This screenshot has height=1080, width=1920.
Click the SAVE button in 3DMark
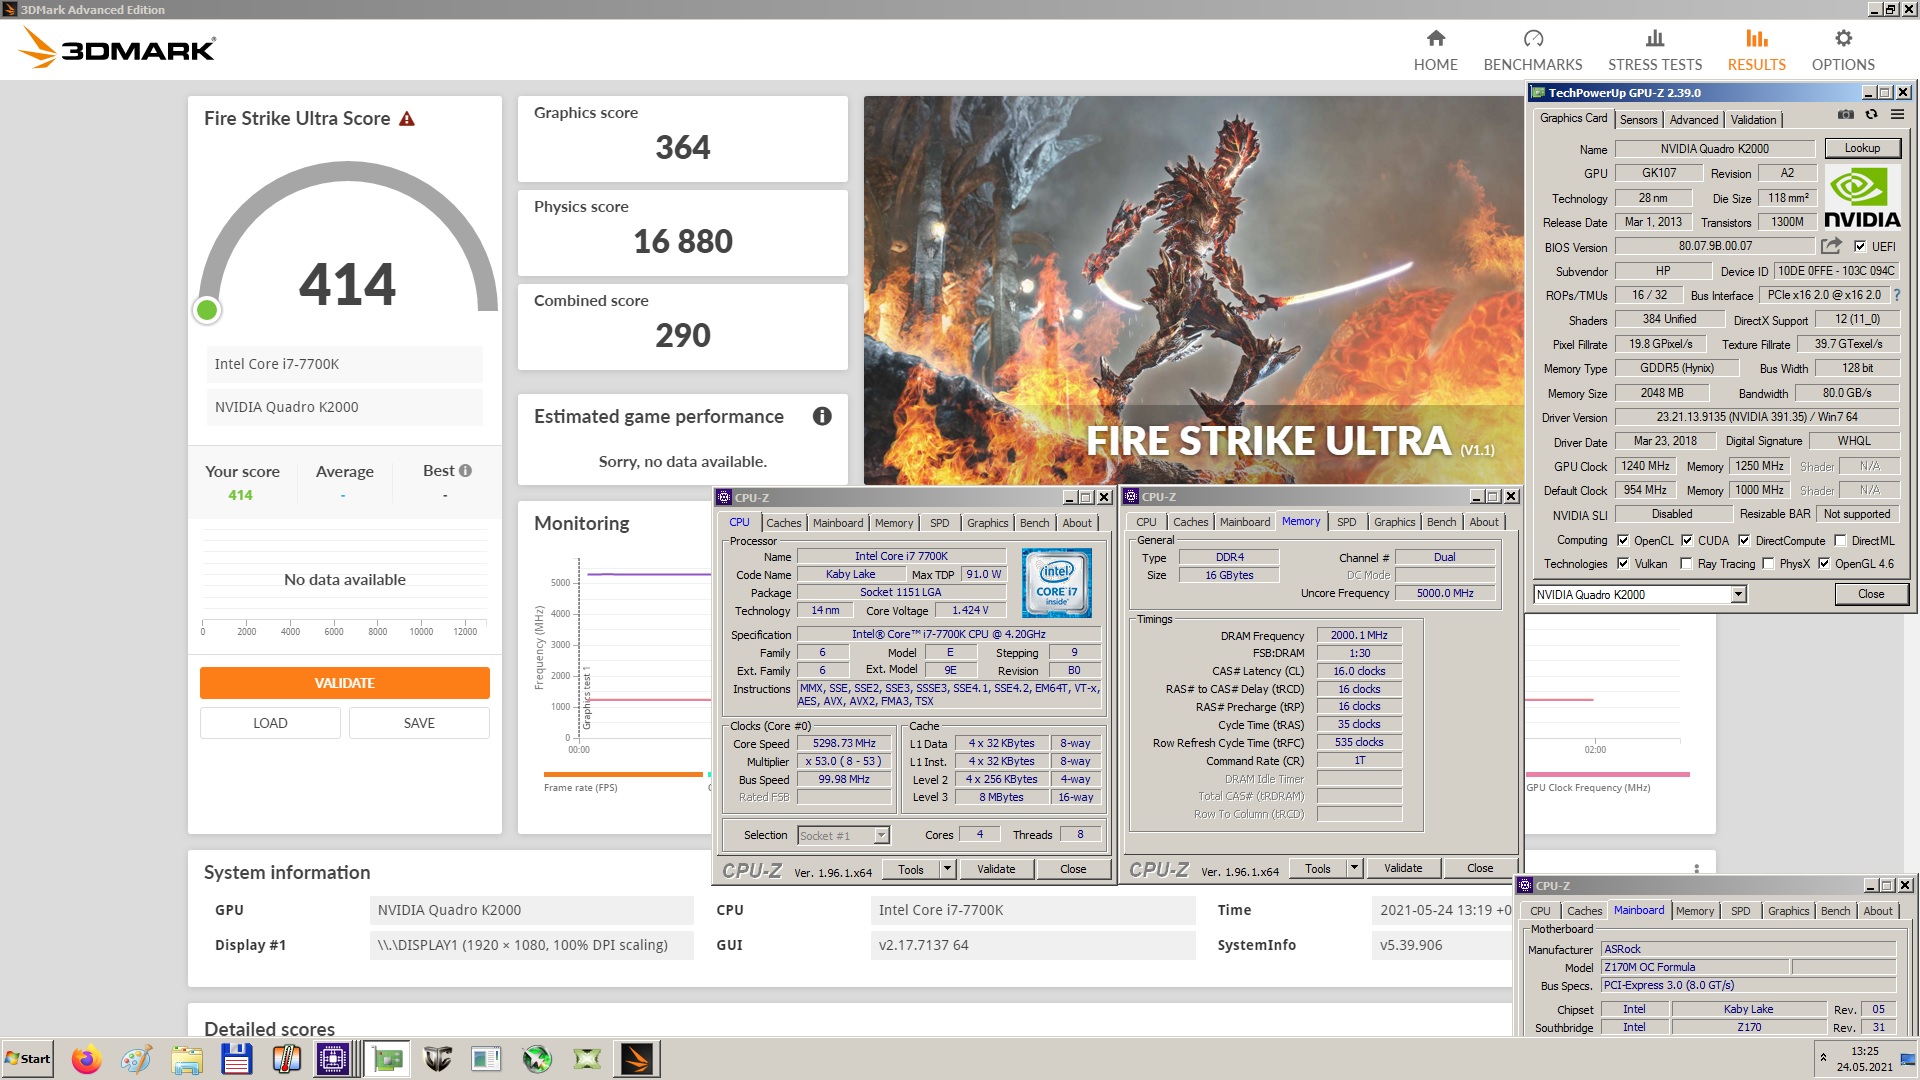coord(419,723)
